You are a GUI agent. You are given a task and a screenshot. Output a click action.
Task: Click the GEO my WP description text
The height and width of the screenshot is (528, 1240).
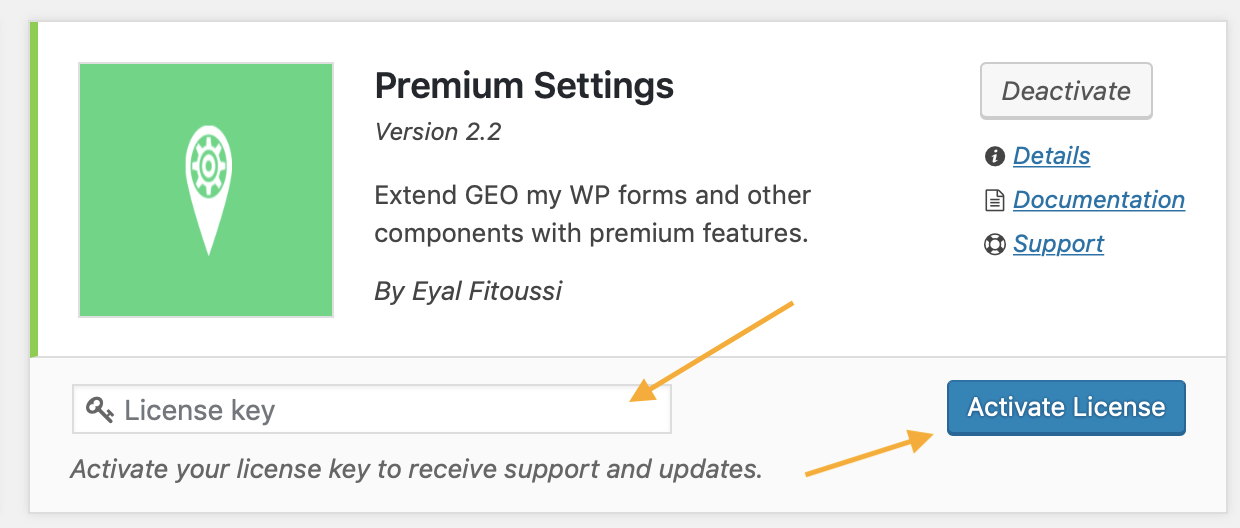pyautogui.click(x=592, y=214)
